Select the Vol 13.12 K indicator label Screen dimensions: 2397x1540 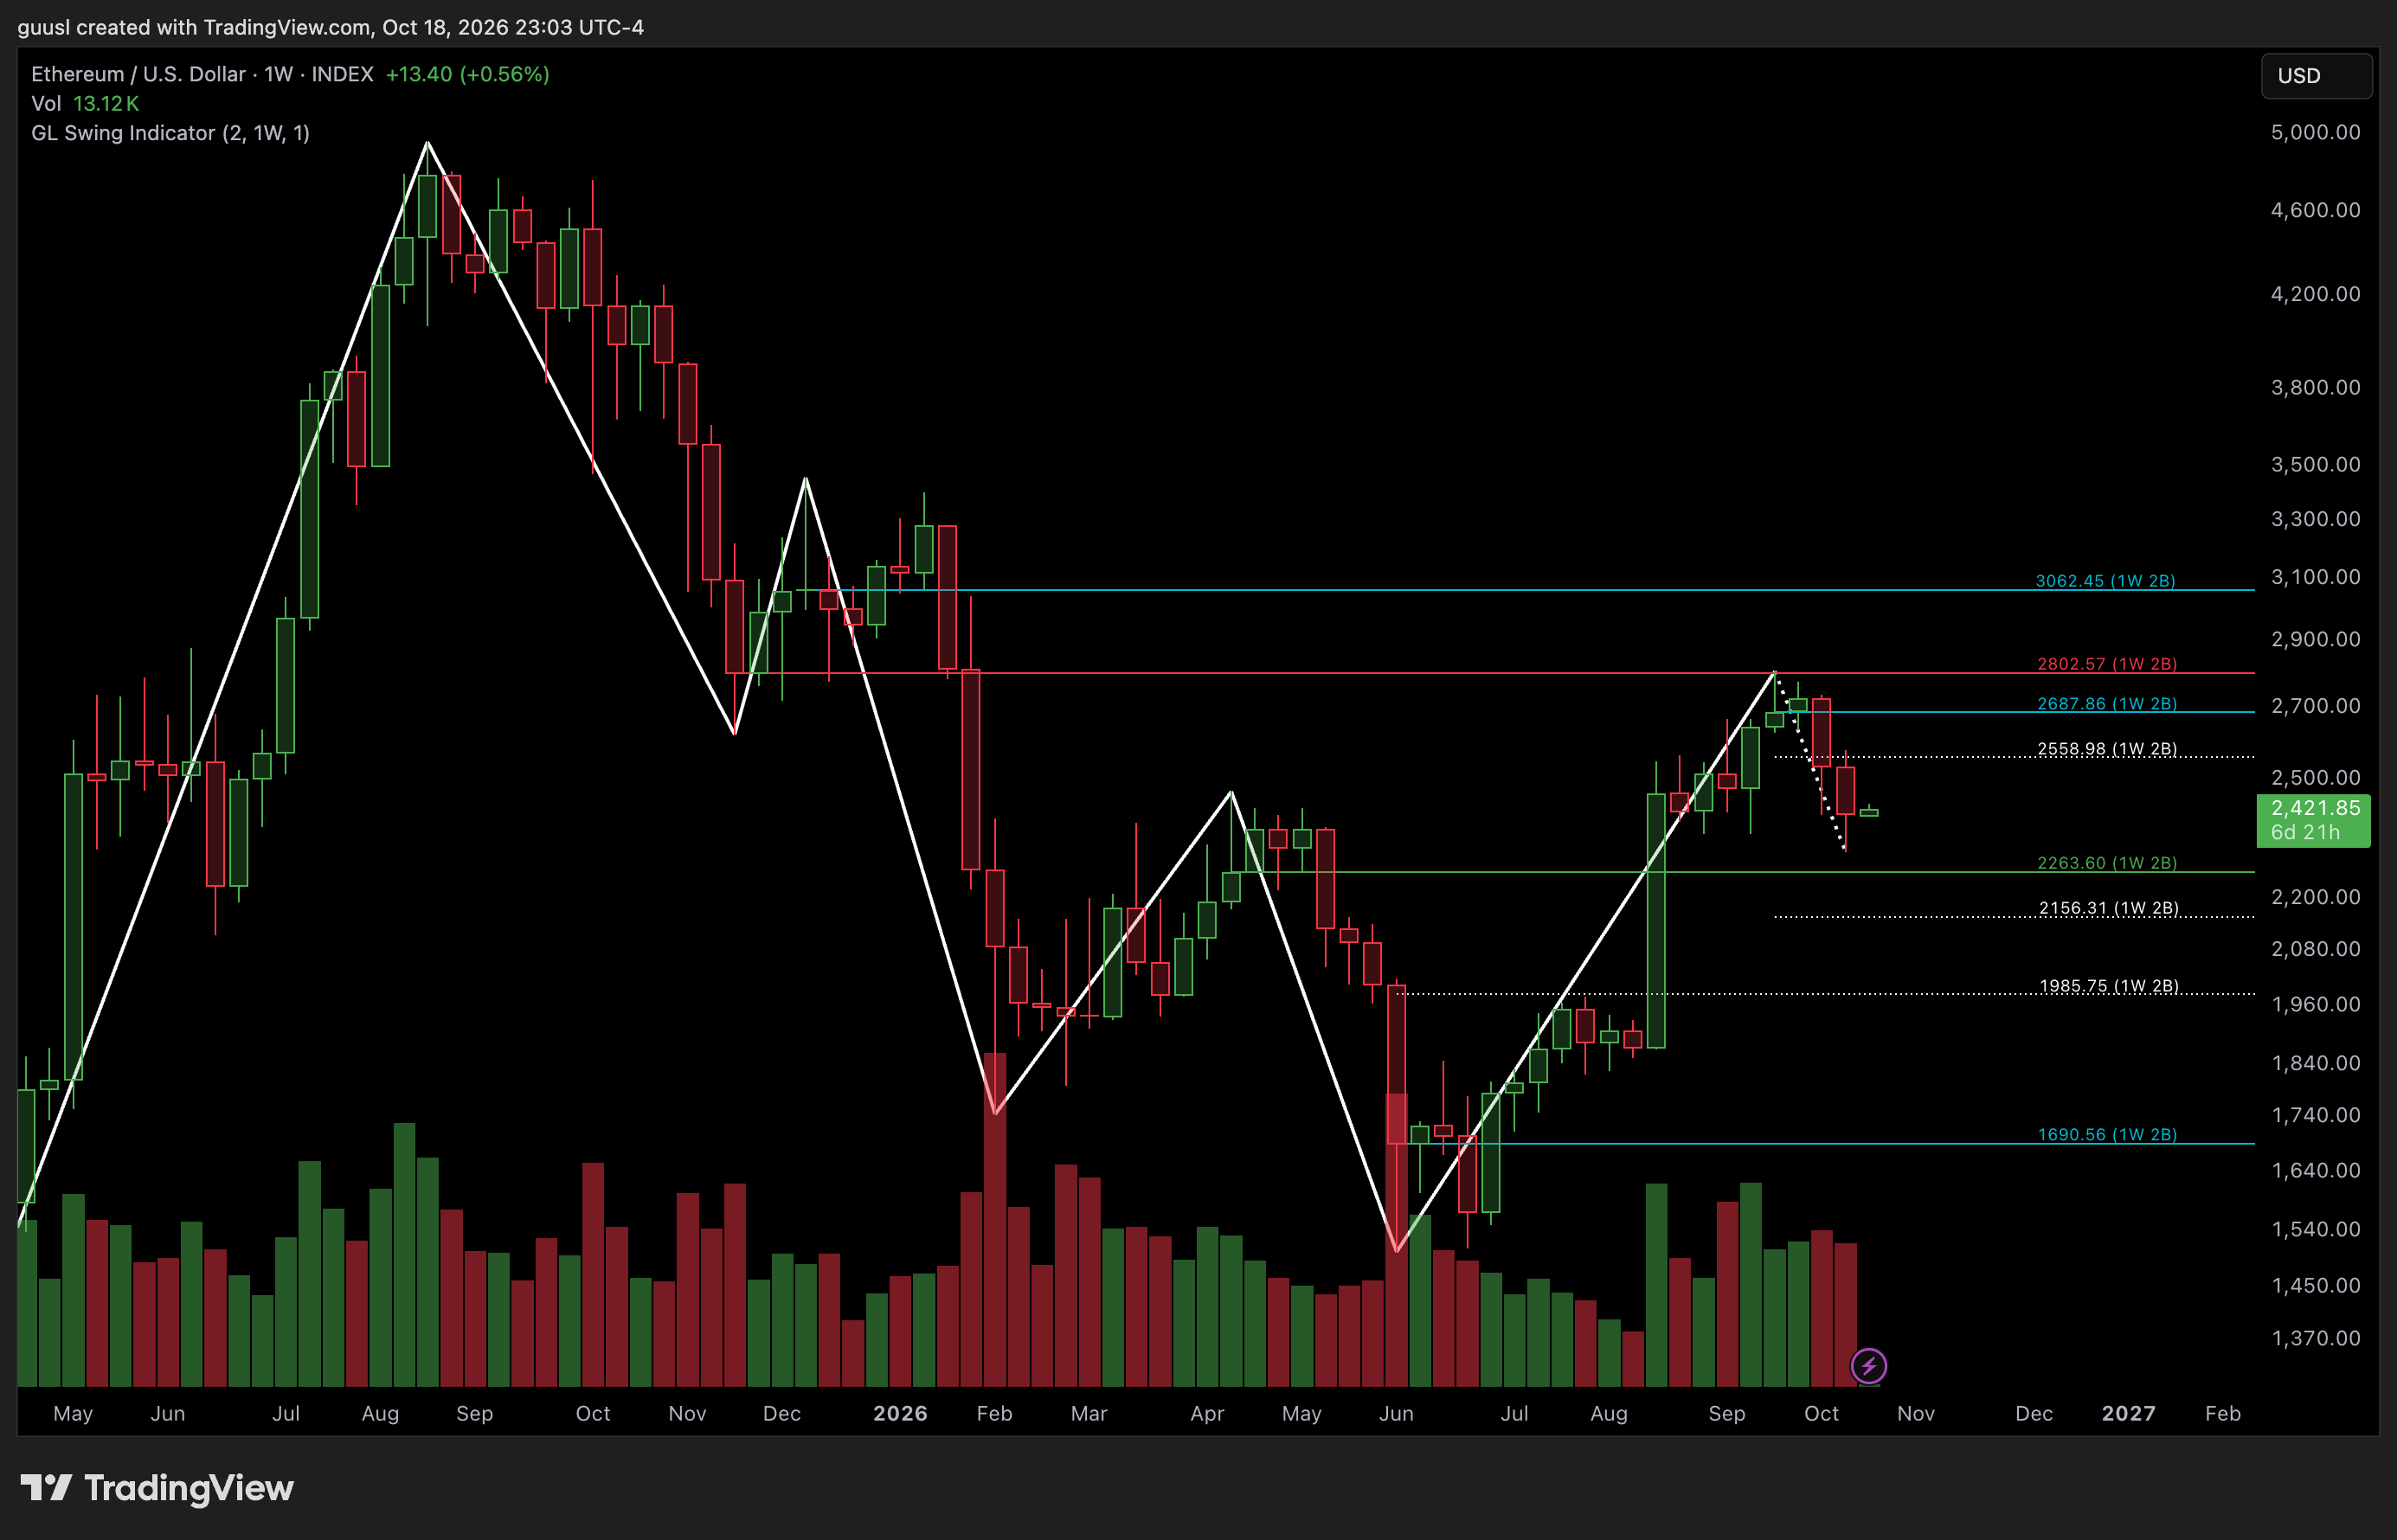[x=85, y=103]
